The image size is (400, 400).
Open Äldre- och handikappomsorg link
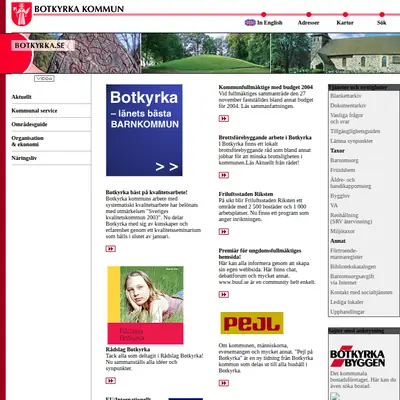(351, 183)
